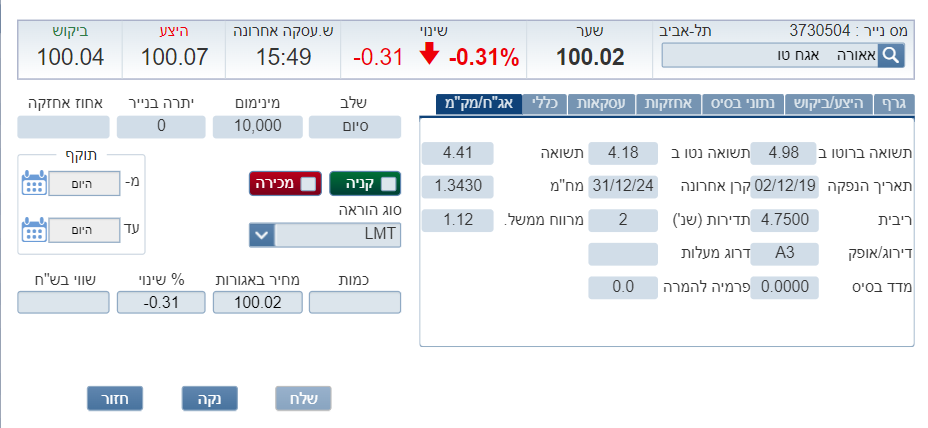
Task: Click the מחיר באגורות price field
Action: [x=256, y=302]
